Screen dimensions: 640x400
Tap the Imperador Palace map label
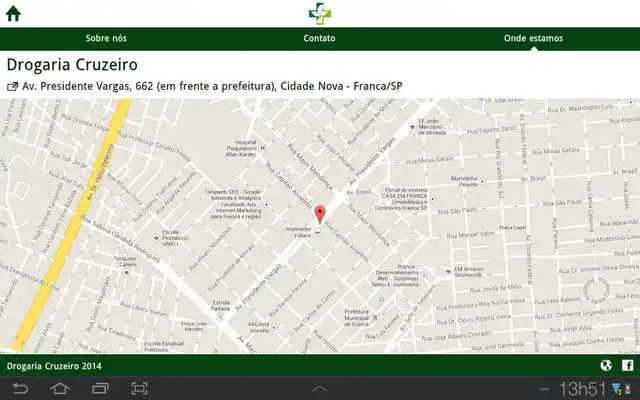298,232
